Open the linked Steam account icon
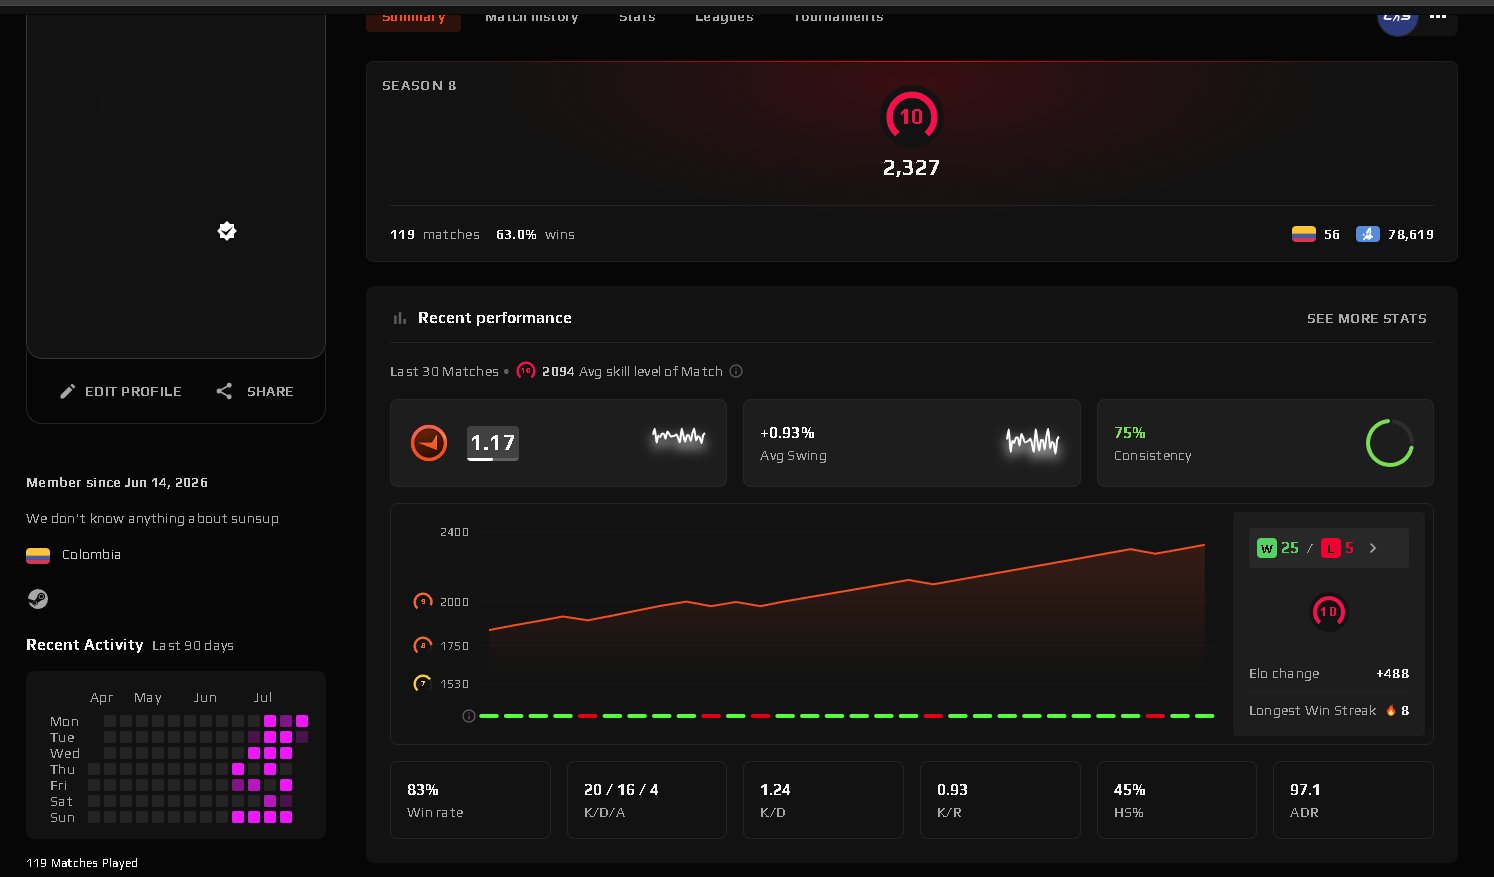Viewport: 1494px width, 877px height. pyautogui.click(x=37, y=599)
